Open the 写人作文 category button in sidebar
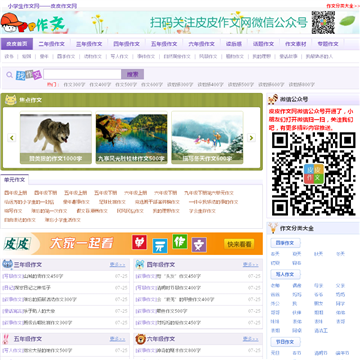360x360 pixels. pos(285,274)
